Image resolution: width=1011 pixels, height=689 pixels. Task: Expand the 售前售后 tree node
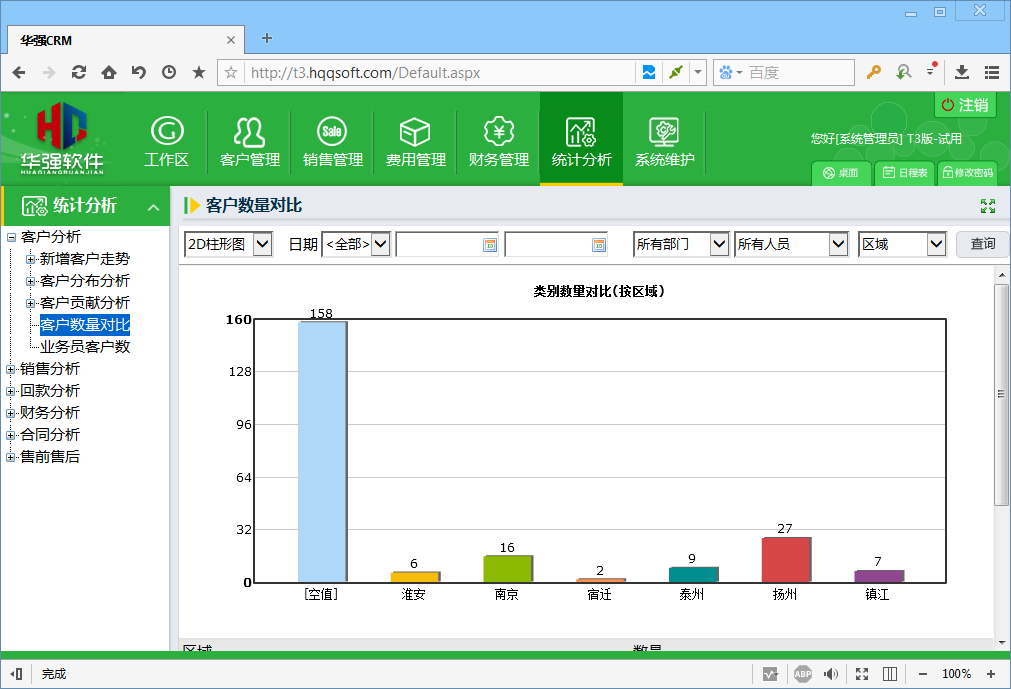click(x=11, y=457)
